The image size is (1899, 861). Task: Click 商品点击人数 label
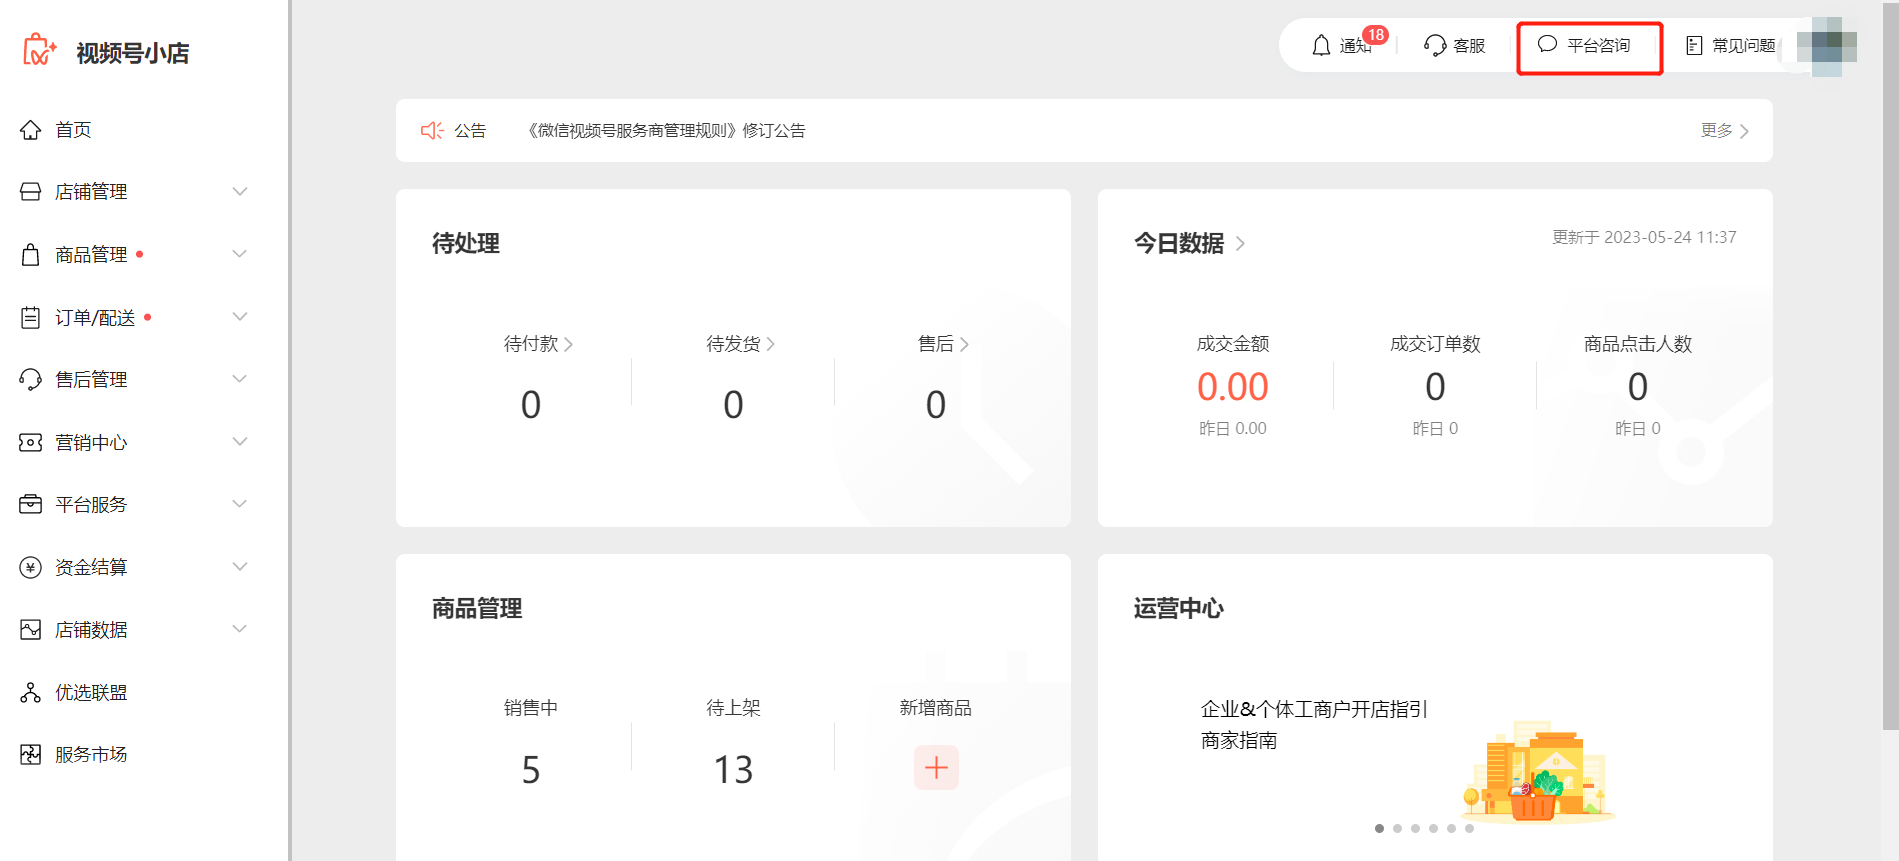click(x=1638, y=344)
